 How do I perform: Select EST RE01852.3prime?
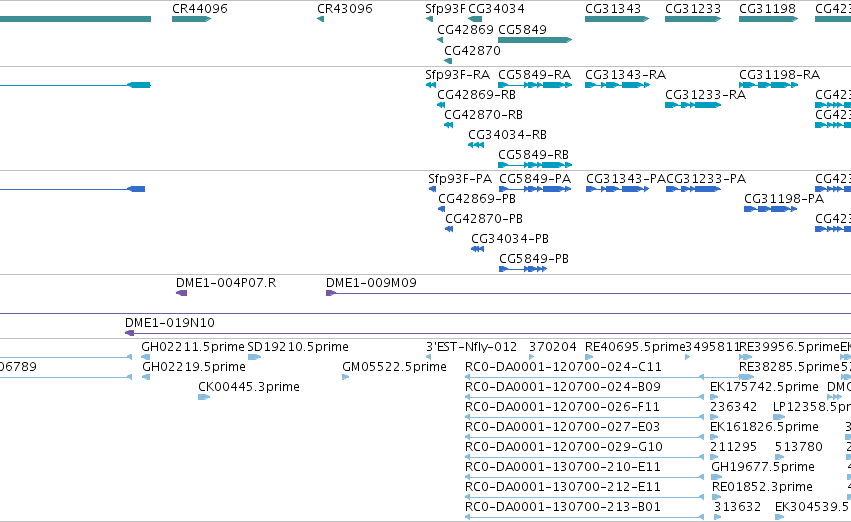pyautogui.click(x=762, y=487)
